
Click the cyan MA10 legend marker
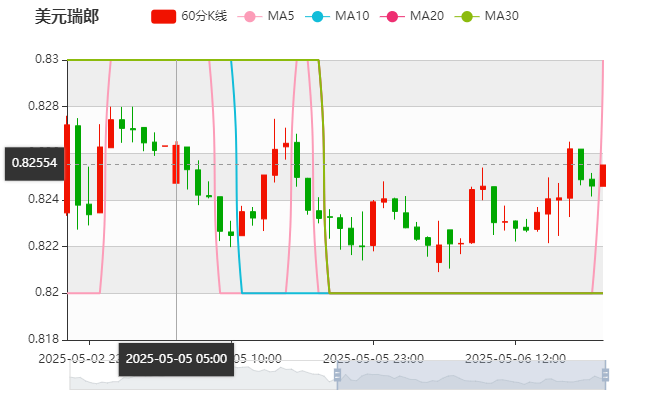tap(317, 17)
